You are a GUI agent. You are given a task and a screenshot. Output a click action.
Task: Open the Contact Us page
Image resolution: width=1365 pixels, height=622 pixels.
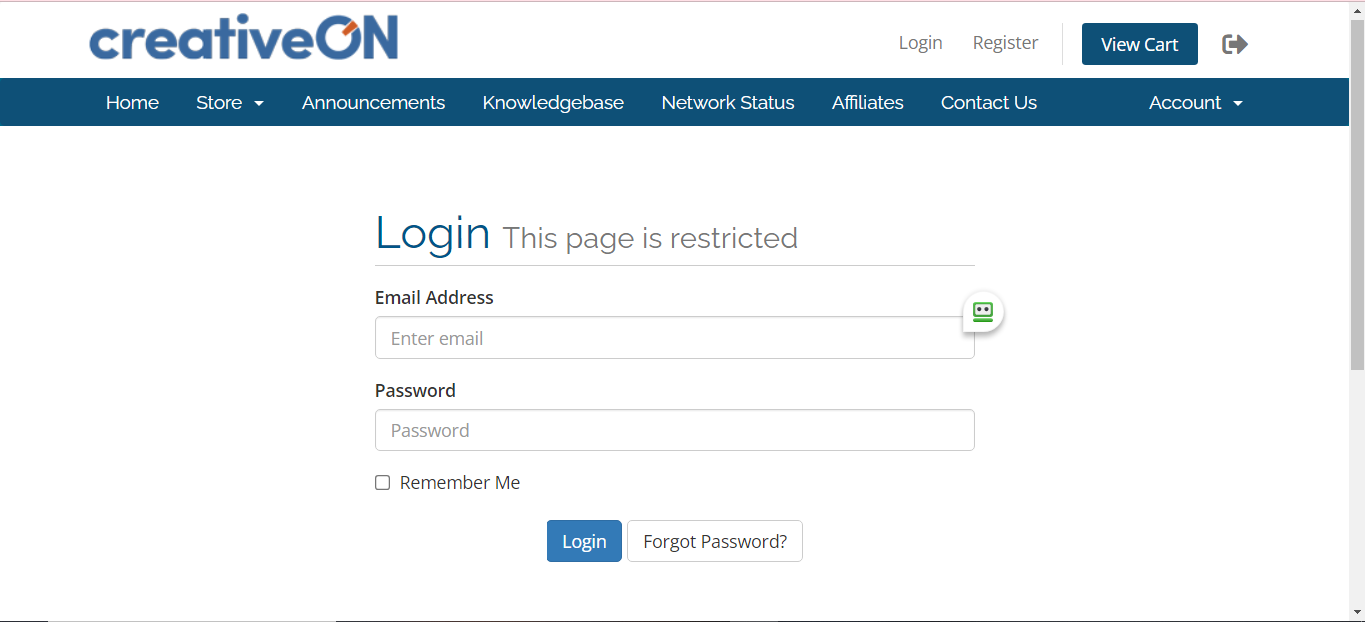[x=988, y=103]
